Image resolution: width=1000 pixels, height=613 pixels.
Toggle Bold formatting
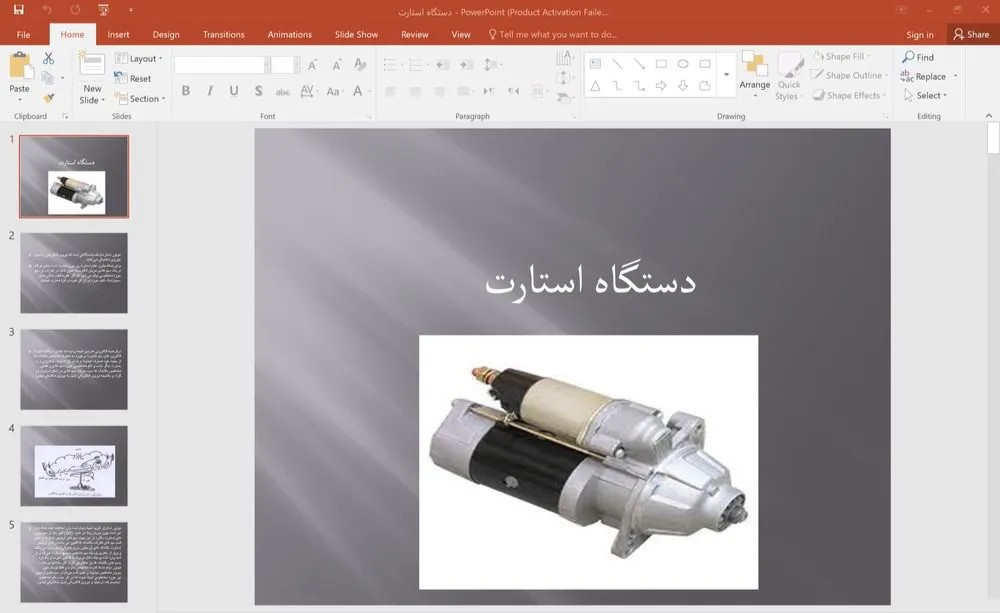coord(186,91)
